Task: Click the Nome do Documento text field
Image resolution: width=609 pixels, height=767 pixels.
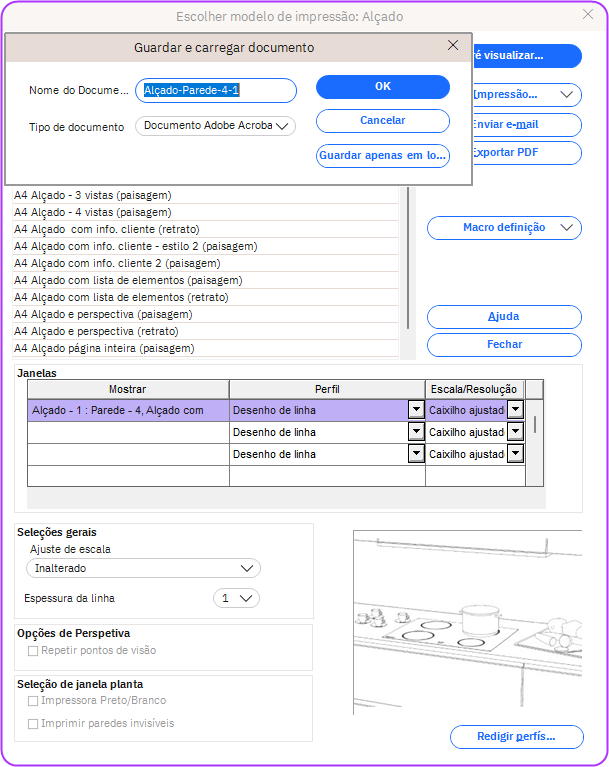Action: click(x=216, y=91)
